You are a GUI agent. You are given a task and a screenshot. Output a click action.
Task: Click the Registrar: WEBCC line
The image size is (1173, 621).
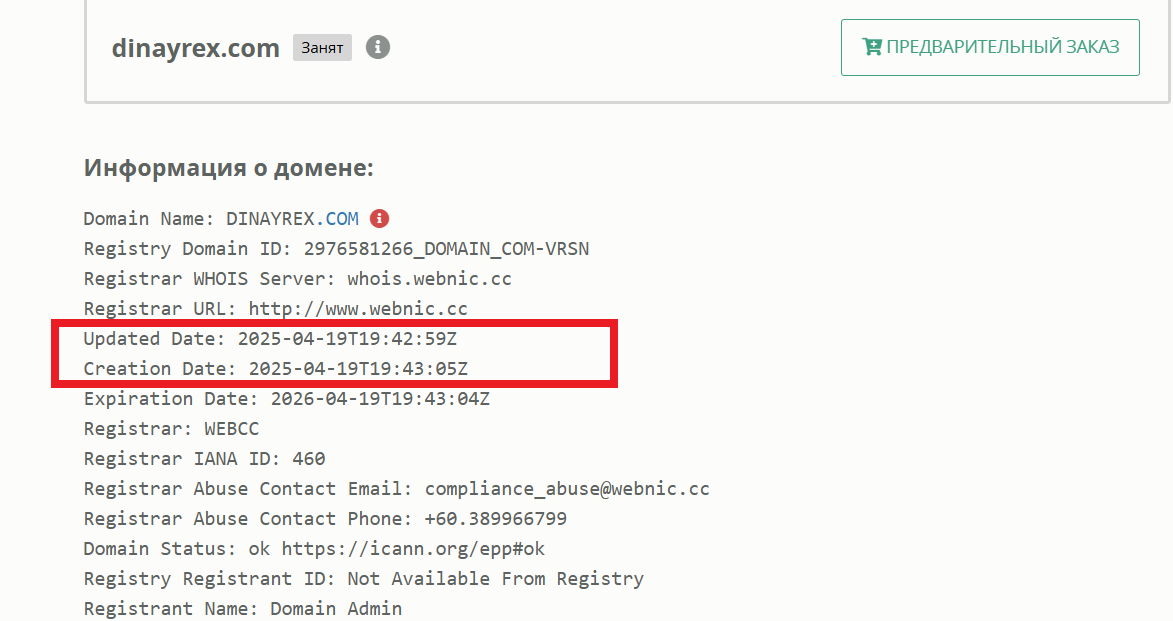(x=171, y=429)
